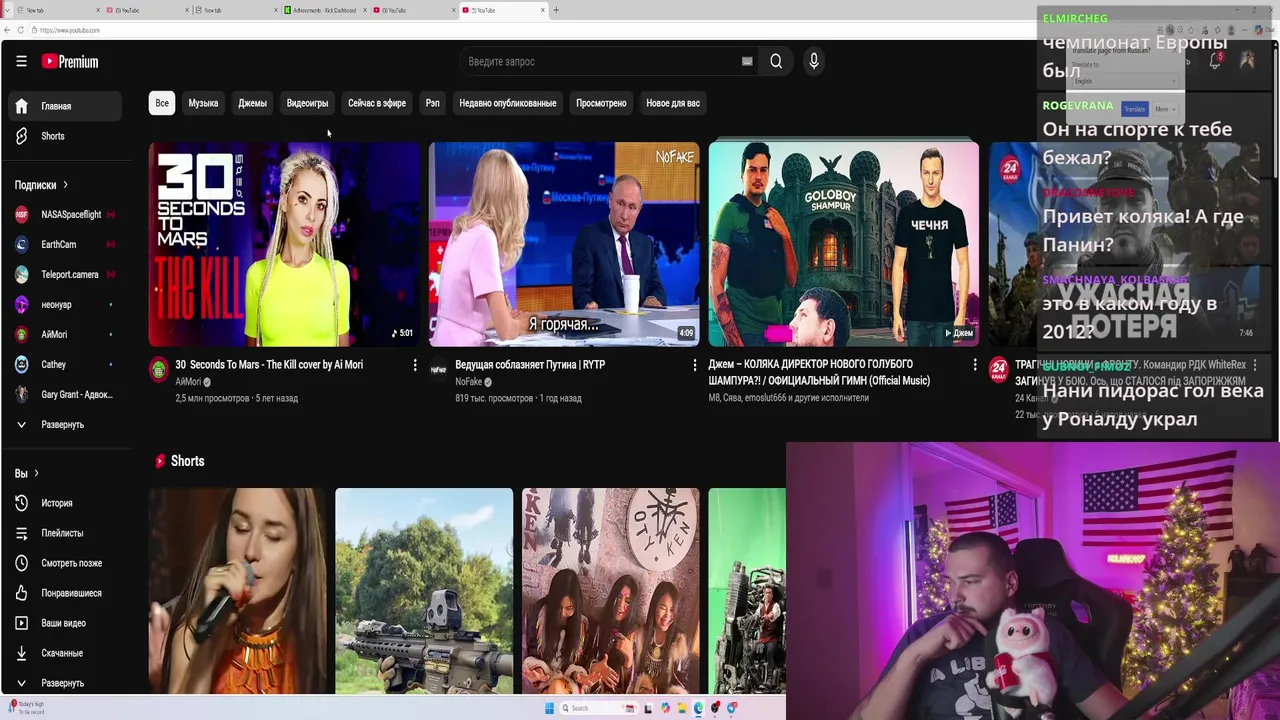Image resolution: width=1280 pixels, height=720 pixels.
Task: Open more options for the 30 Seconds To Mars video
Action: [x=415, y=366]
